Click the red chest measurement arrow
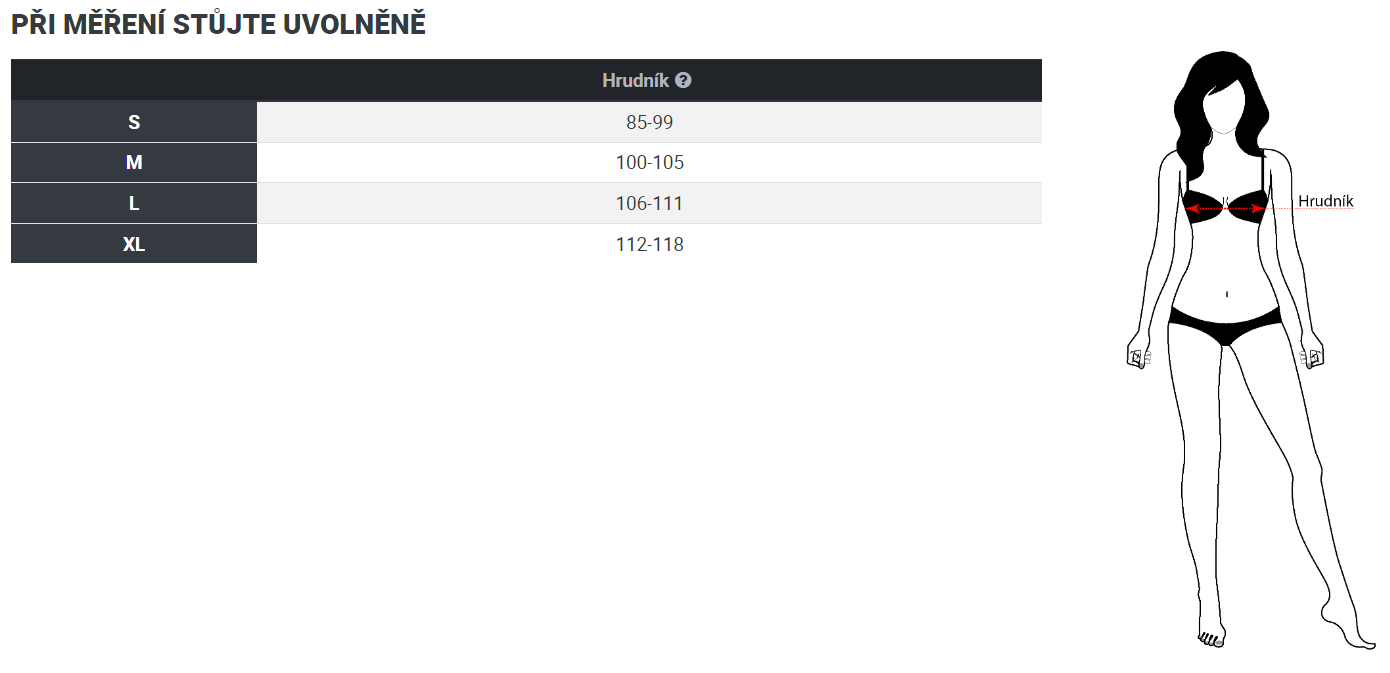The width and height of the screenshot is (1390, 673). pyautogui.click(x=1225, y=209)
